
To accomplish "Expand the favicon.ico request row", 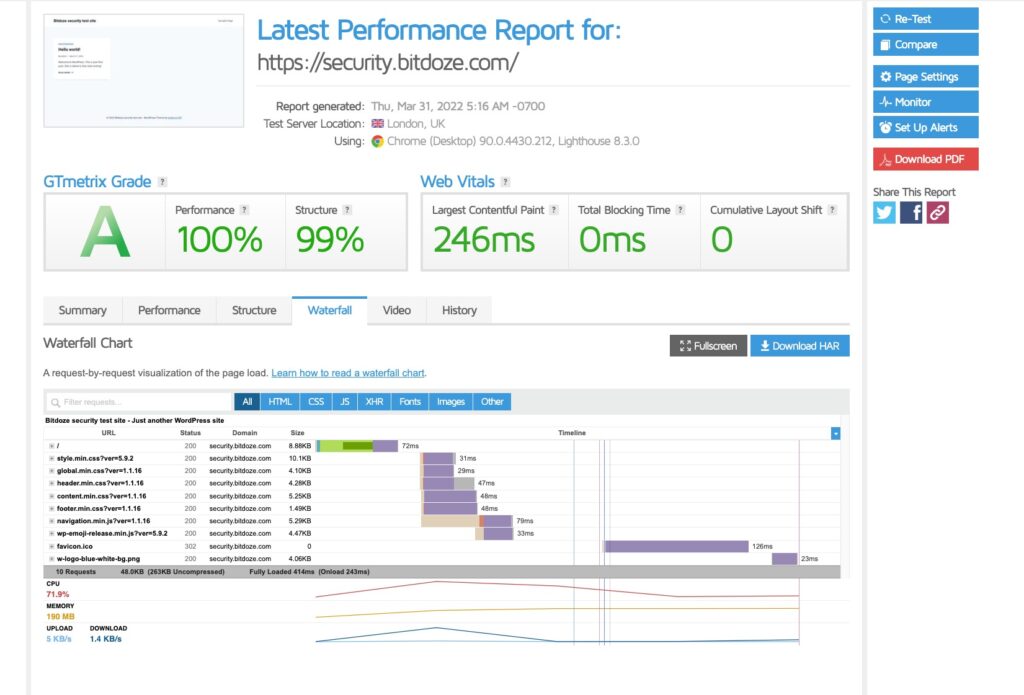I will pos(52,547).
